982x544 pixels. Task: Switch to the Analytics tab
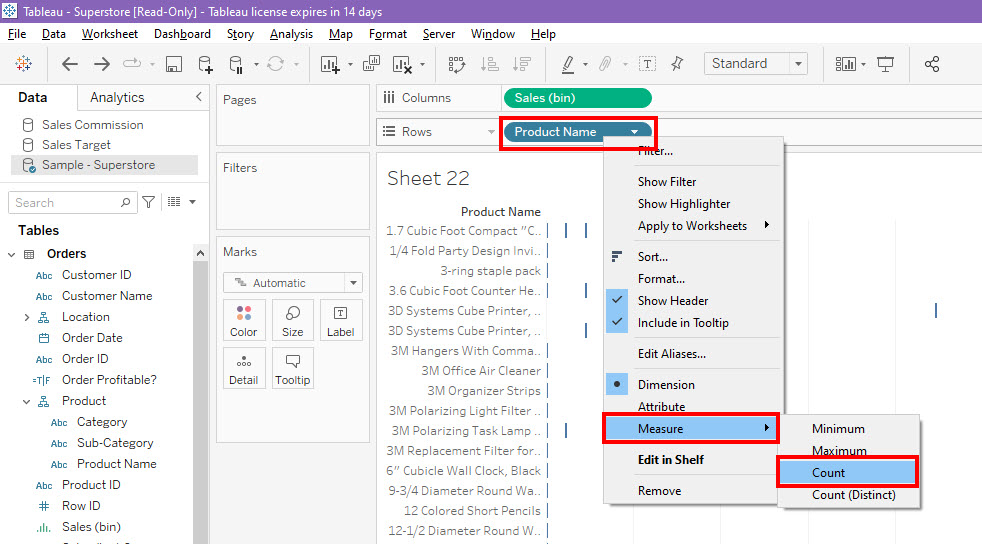(x=117, y=97)
